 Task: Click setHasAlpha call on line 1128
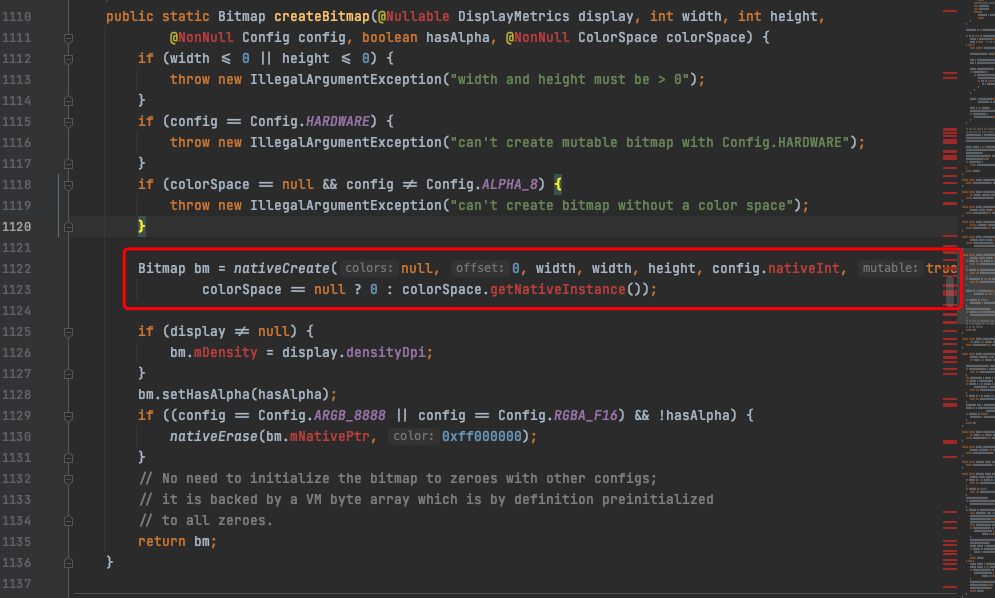[206, 394]
